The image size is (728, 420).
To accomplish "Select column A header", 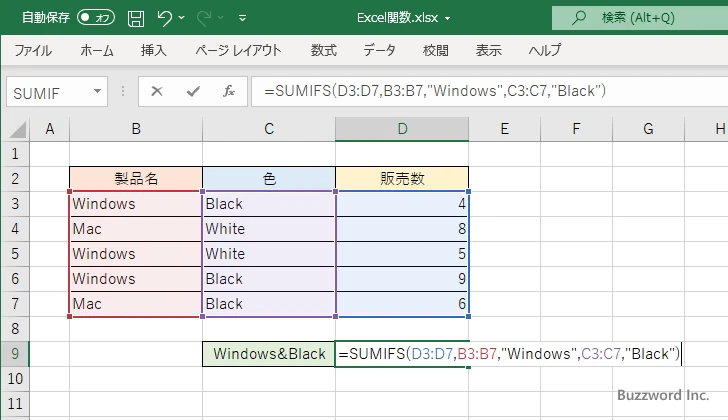I will [x=50, y=129].
